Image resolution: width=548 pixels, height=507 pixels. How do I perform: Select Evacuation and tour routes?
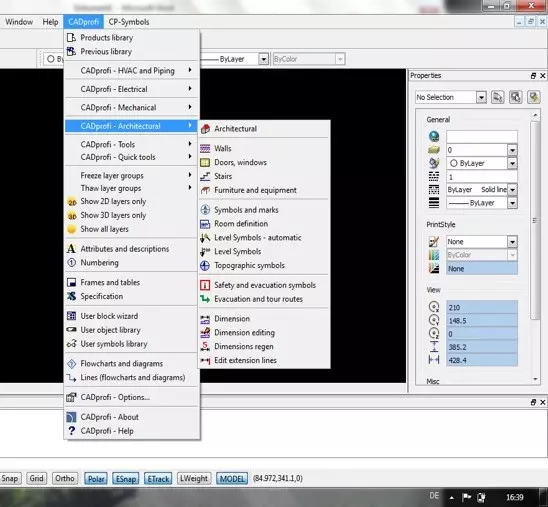(x=264, y=299)
